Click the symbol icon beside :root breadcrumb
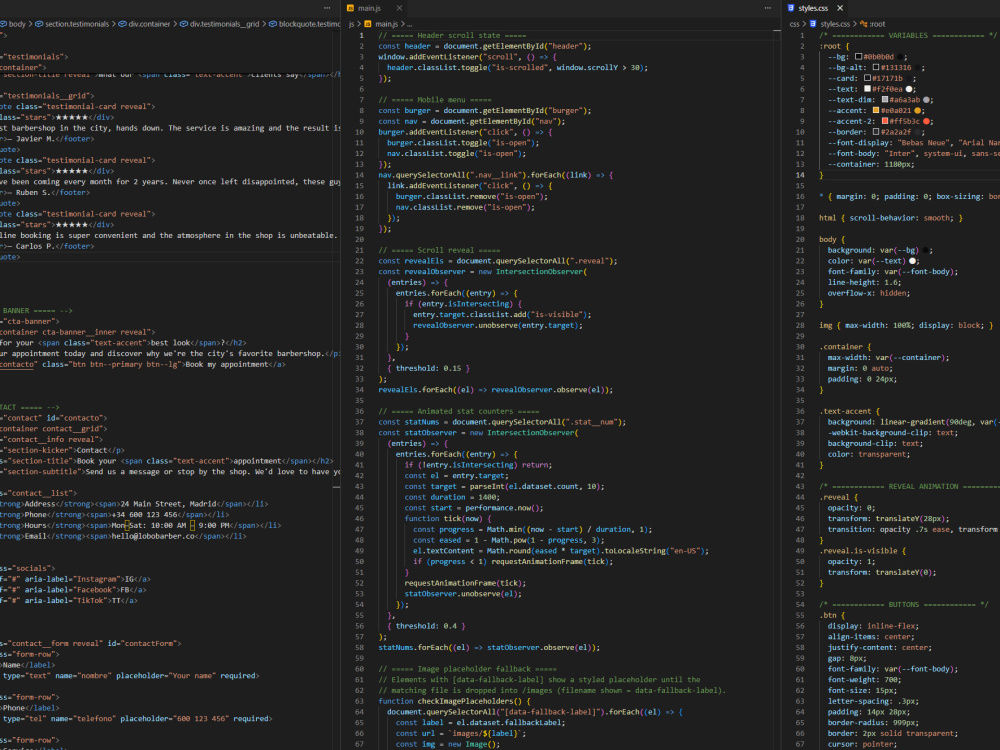 pyautogui.click(x=863, y=24)
